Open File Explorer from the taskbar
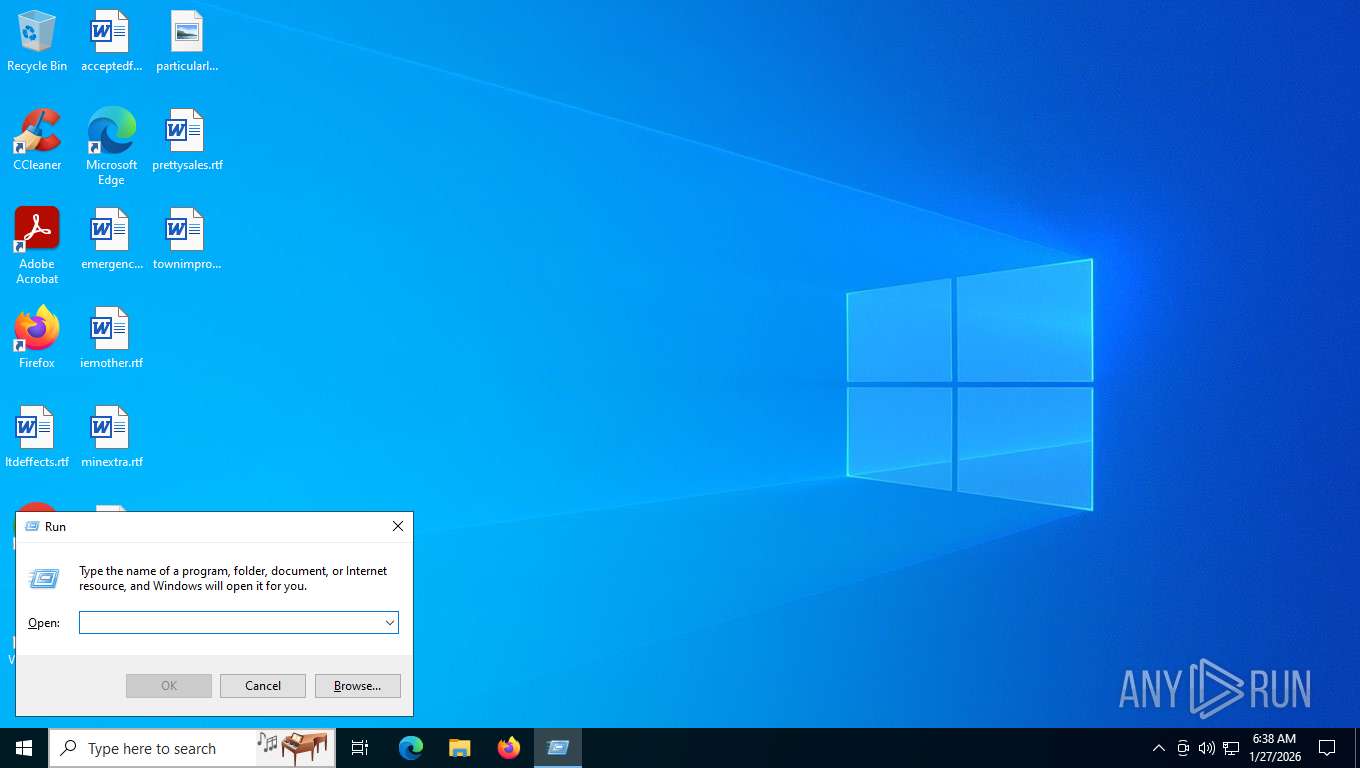 (x=459, y=748)
